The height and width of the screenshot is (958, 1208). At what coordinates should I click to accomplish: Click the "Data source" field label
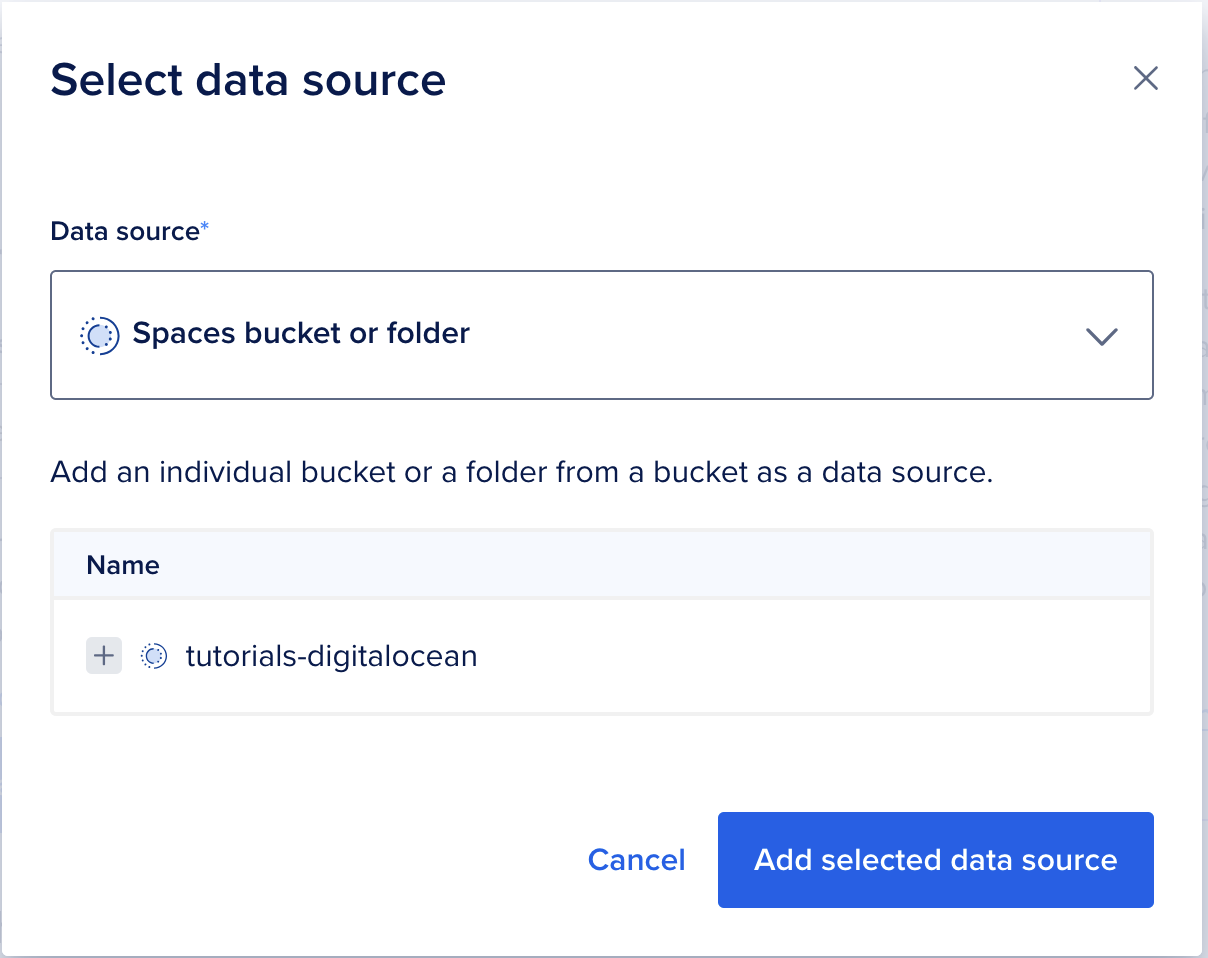pos(125,231)
